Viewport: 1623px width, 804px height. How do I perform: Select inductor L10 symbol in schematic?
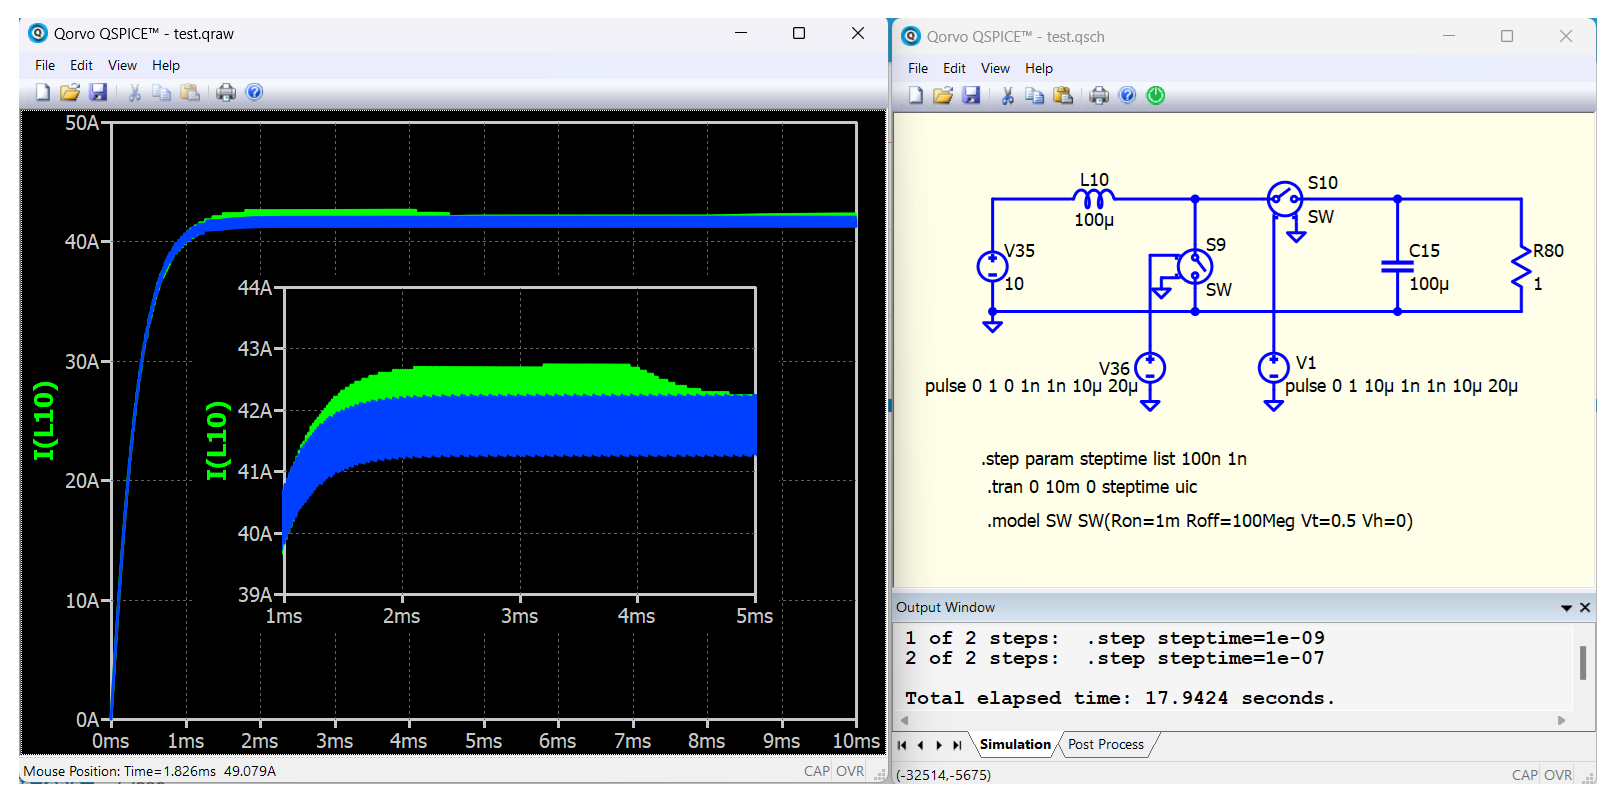[x=1094, y=198]
